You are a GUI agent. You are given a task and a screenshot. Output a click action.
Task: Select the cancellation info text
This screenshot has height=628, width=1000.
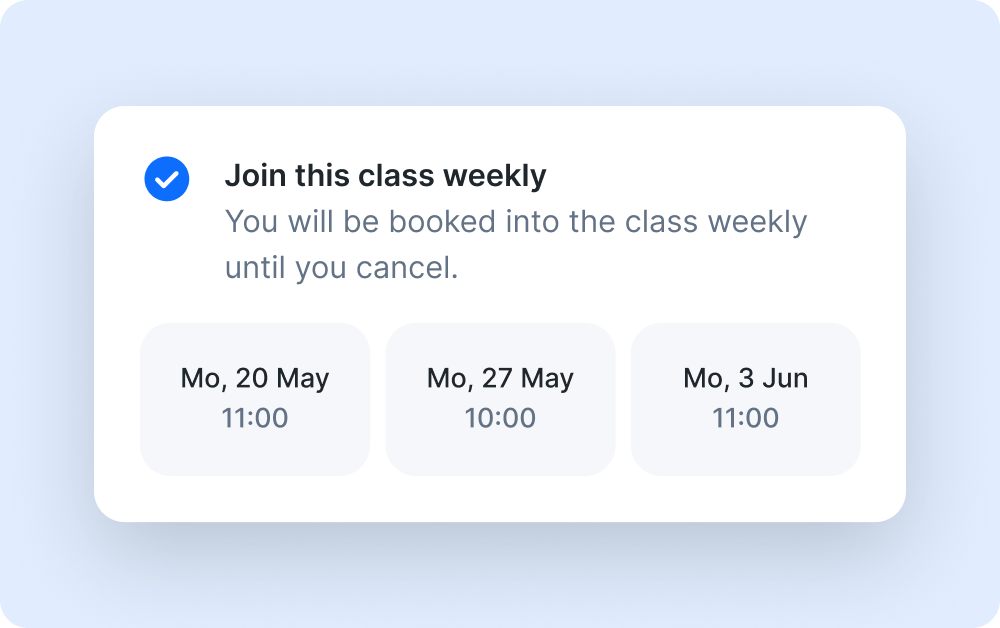coord(516,244)
